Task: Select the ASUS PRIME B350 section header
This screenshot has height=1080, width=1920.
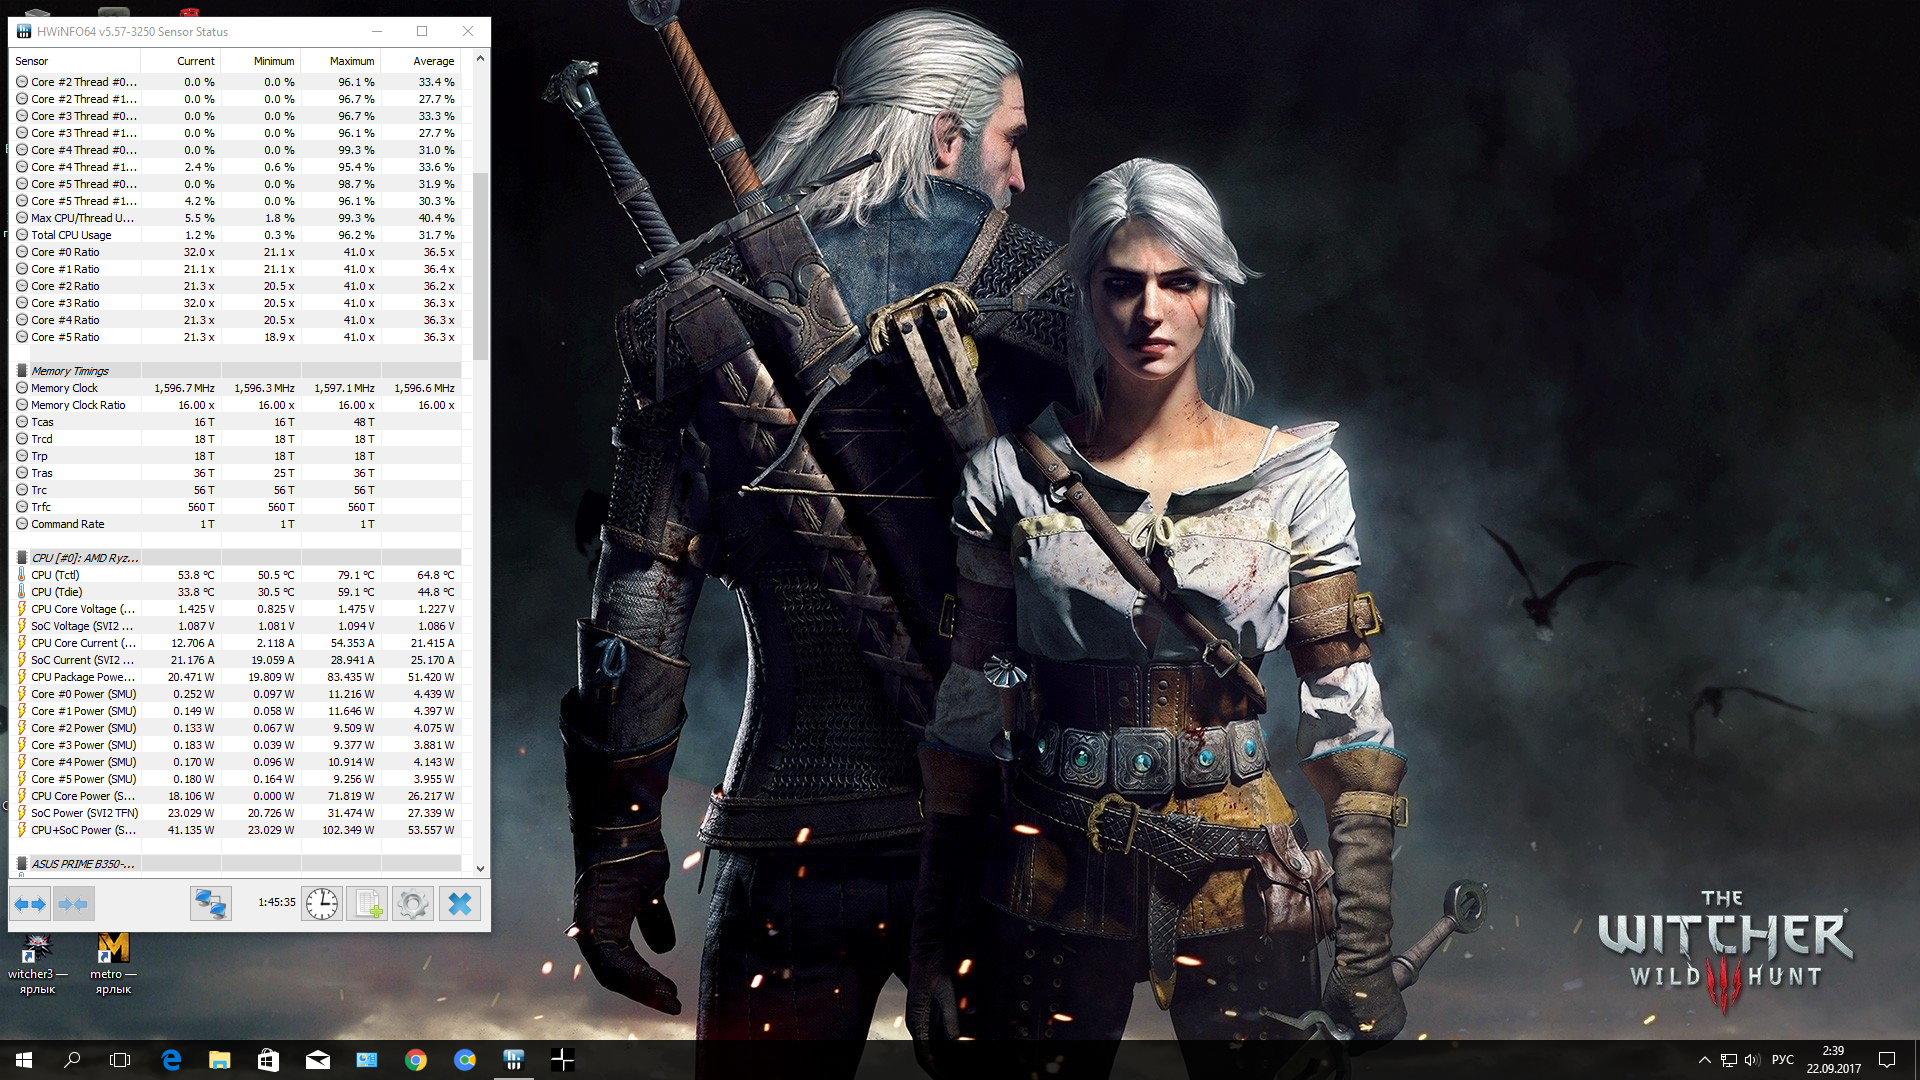Action: point(82,864)
